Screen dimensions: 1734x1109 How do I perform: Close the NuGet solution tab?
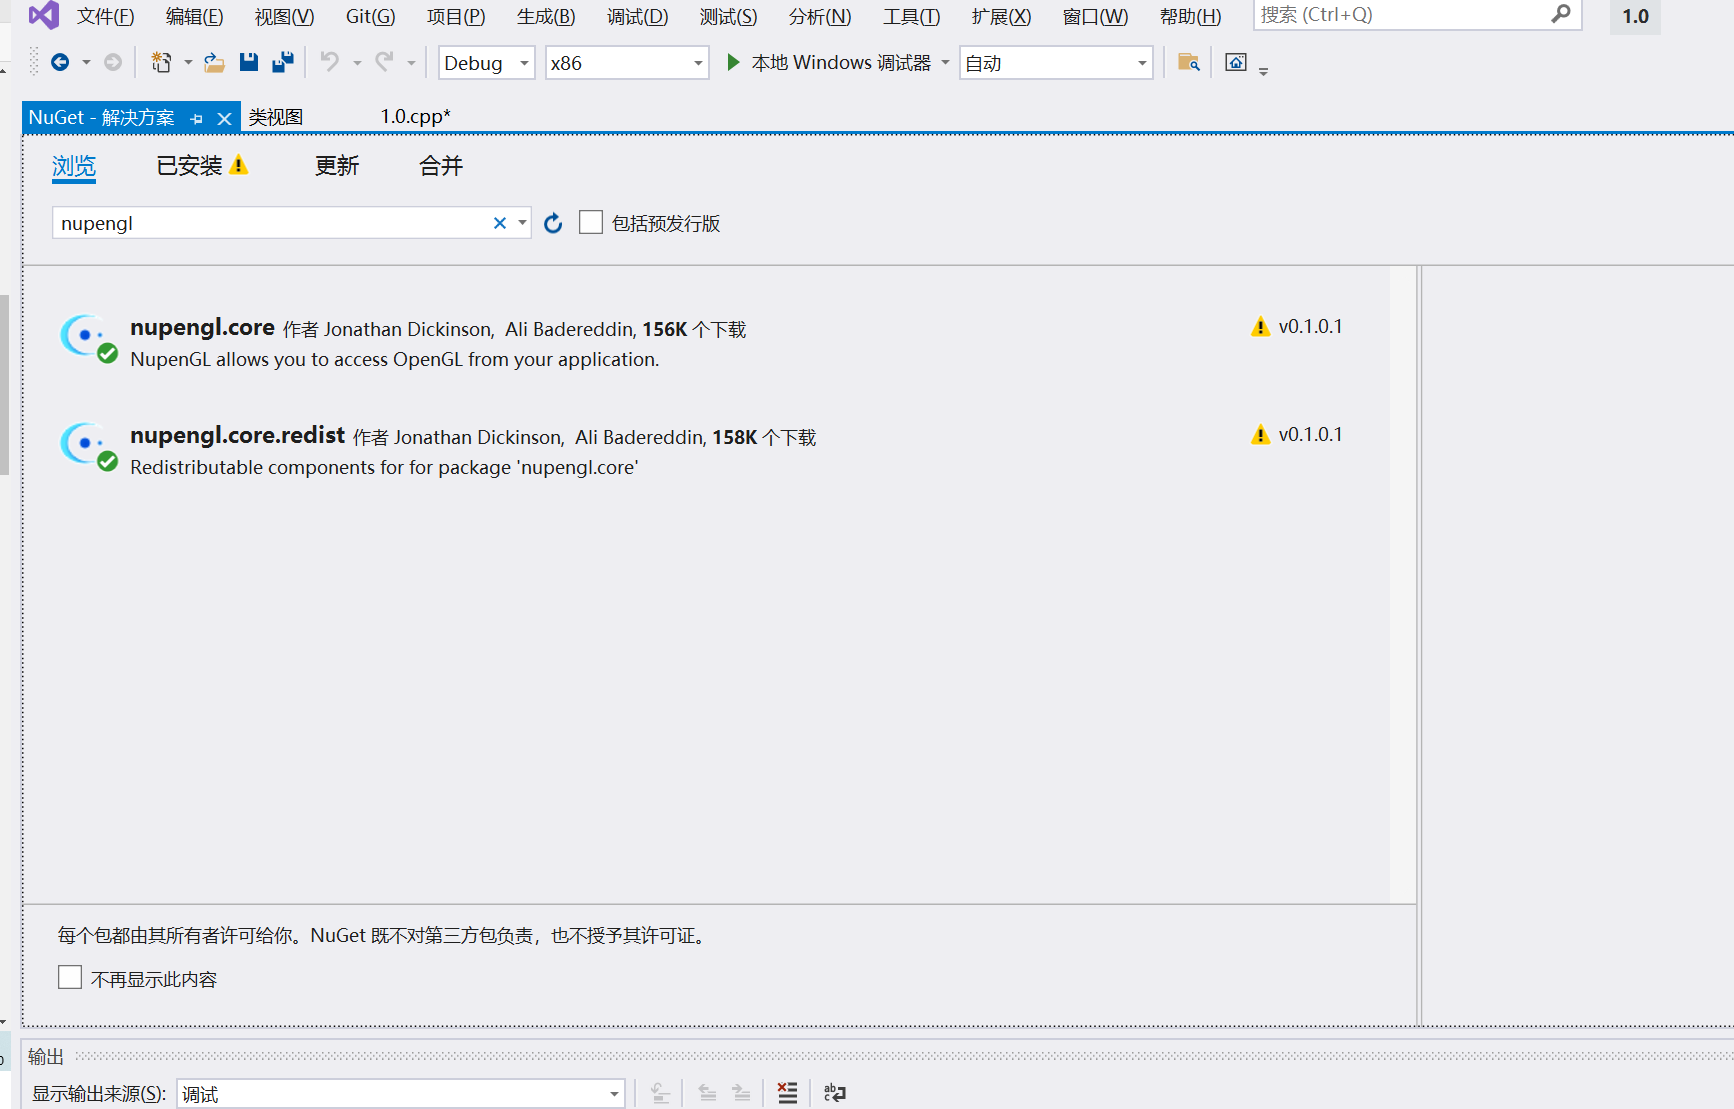coord(225,119)
